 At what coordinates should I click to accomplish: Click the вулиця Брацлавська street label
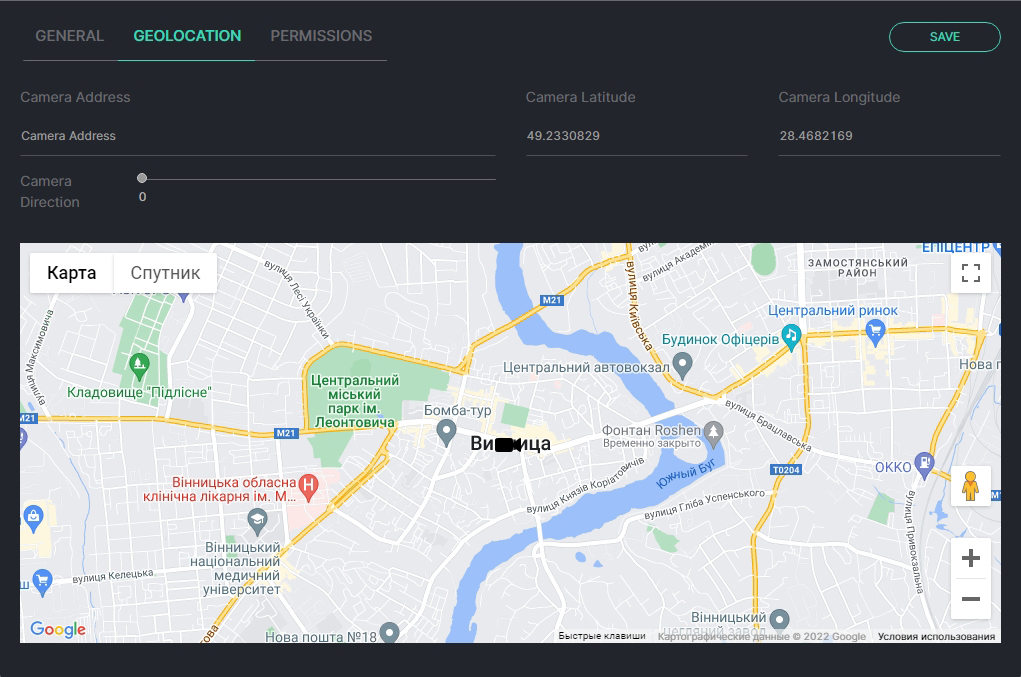(x=768, y=426)
